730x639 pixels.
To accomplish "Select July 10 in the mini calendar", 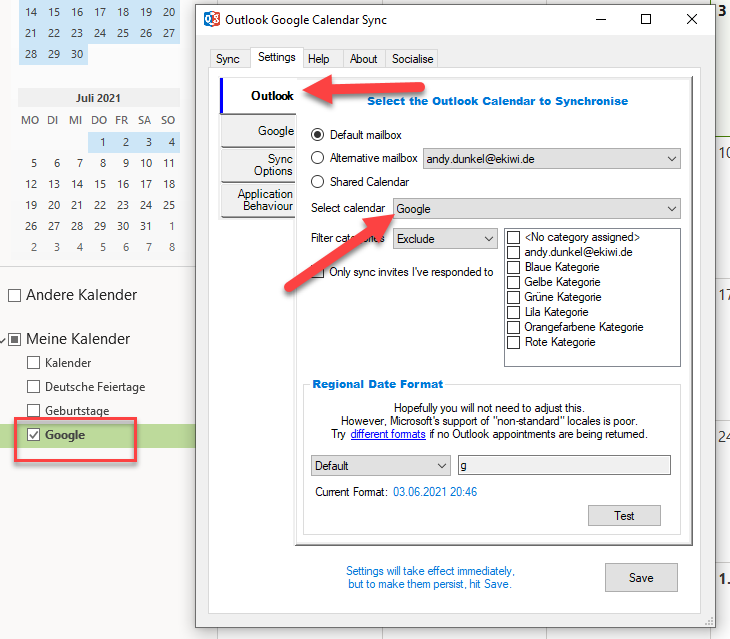I will [x=146, y=163].
